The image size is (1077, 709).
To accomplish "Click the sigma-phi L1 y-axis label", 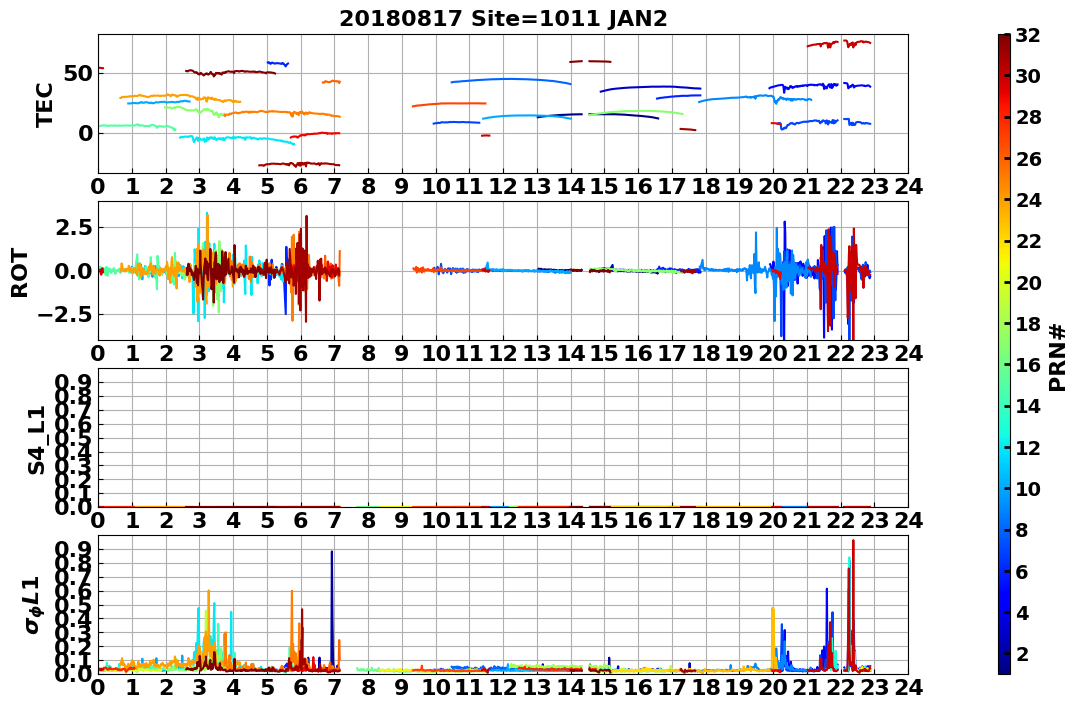I will [x=32, y=605].
